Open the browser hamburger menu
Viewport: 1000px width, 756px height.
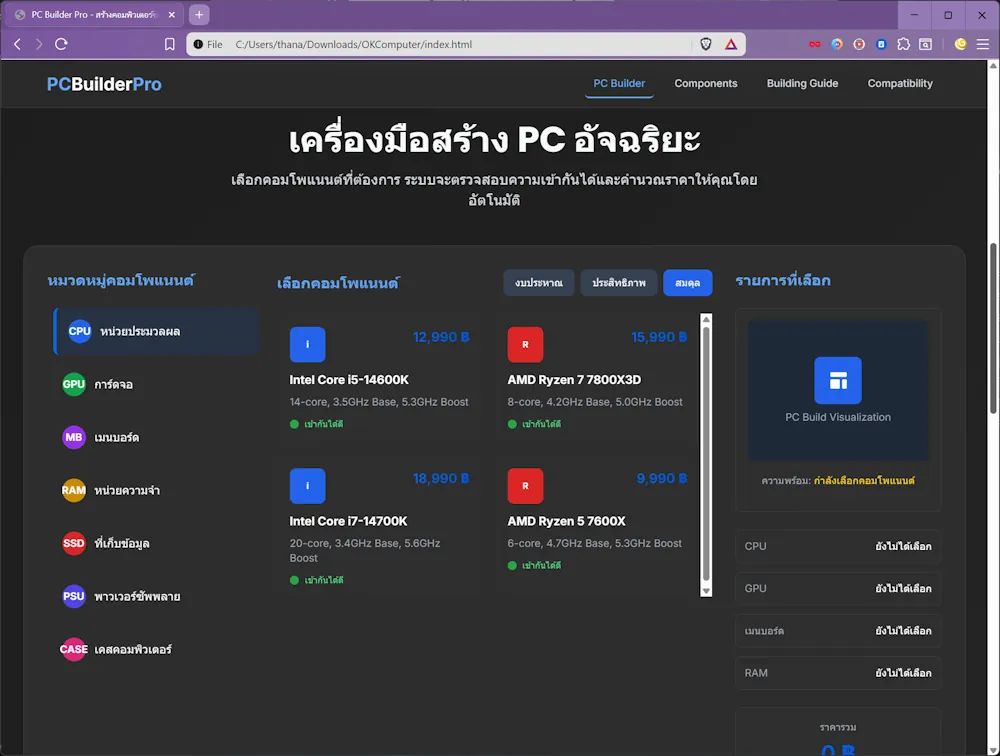coord(983,44)
